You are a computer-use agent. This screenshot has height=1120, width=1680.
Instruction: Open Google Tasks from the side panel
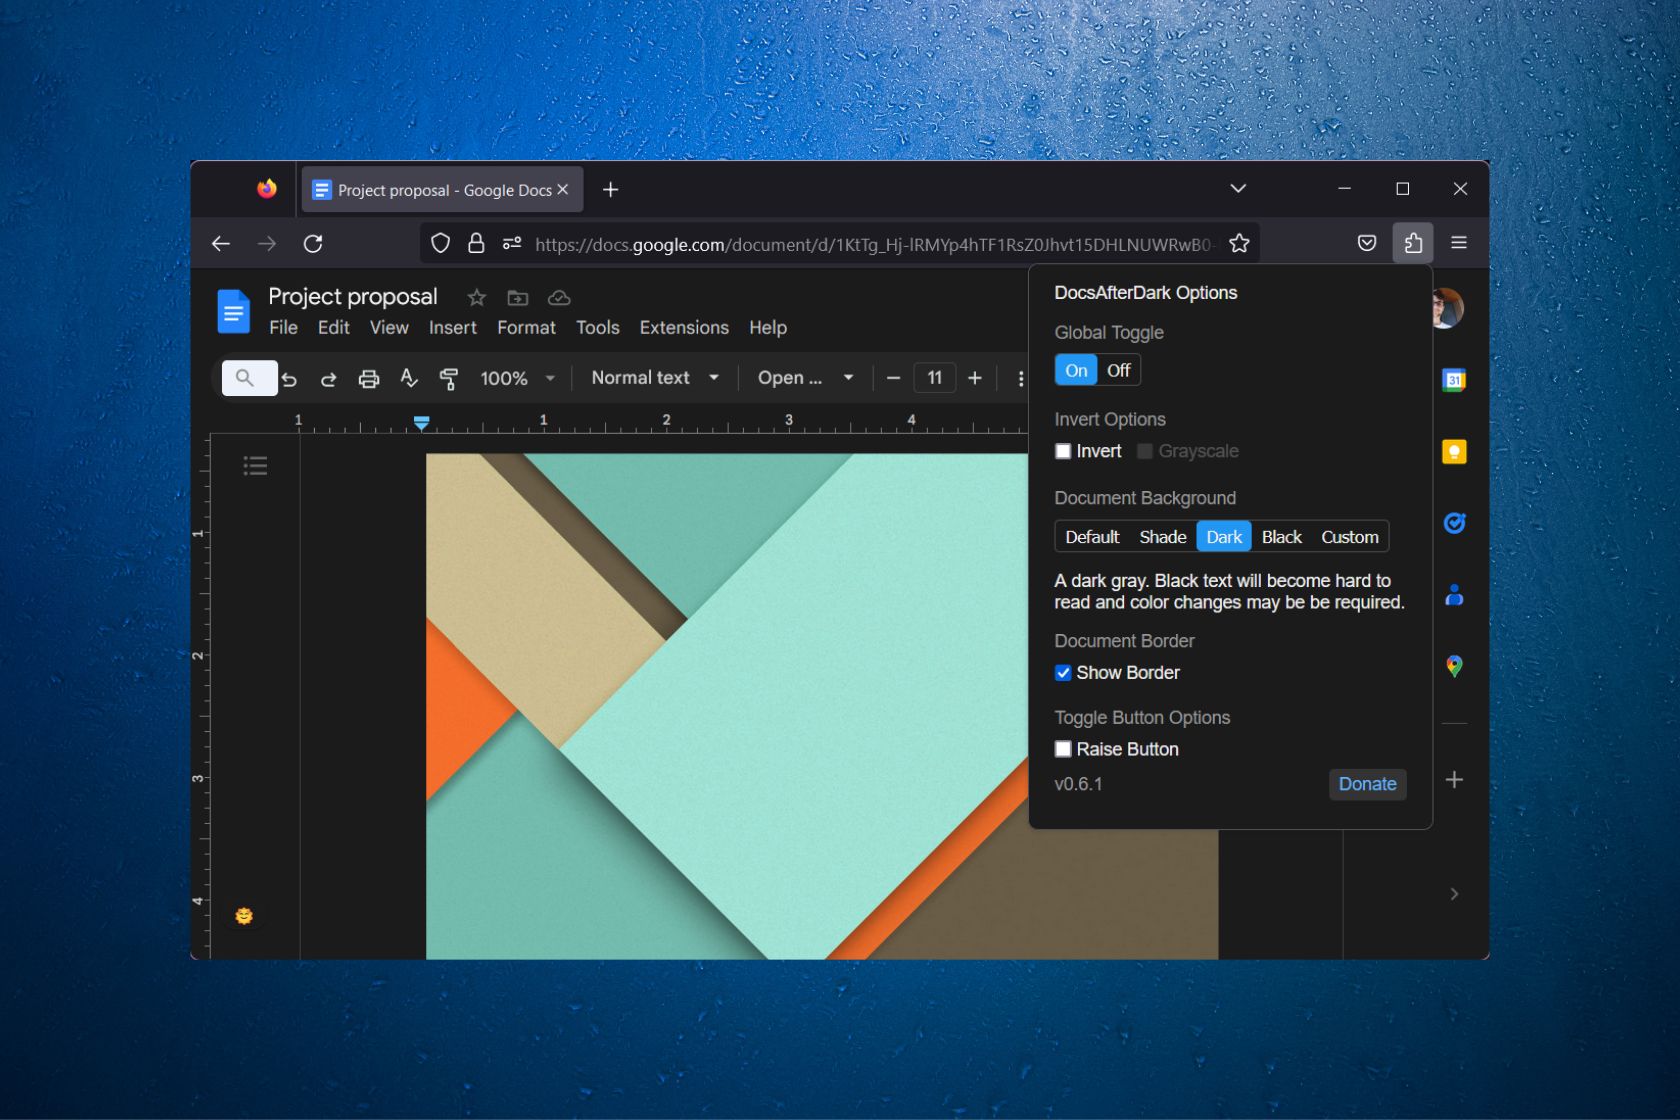[x=1455, y=522]
